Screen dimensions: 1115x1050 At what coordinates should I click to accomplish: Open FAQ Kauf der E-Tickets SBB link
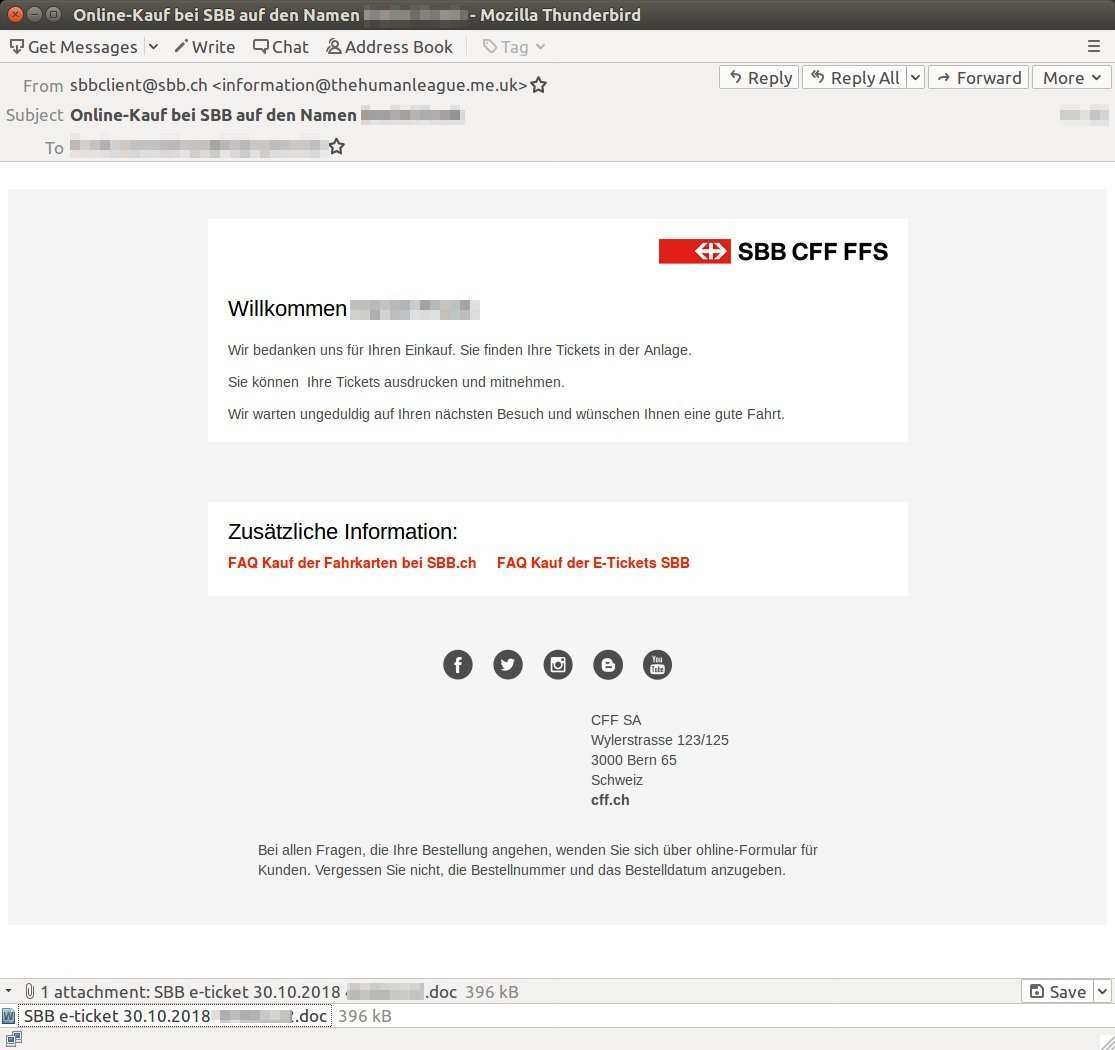593,563
